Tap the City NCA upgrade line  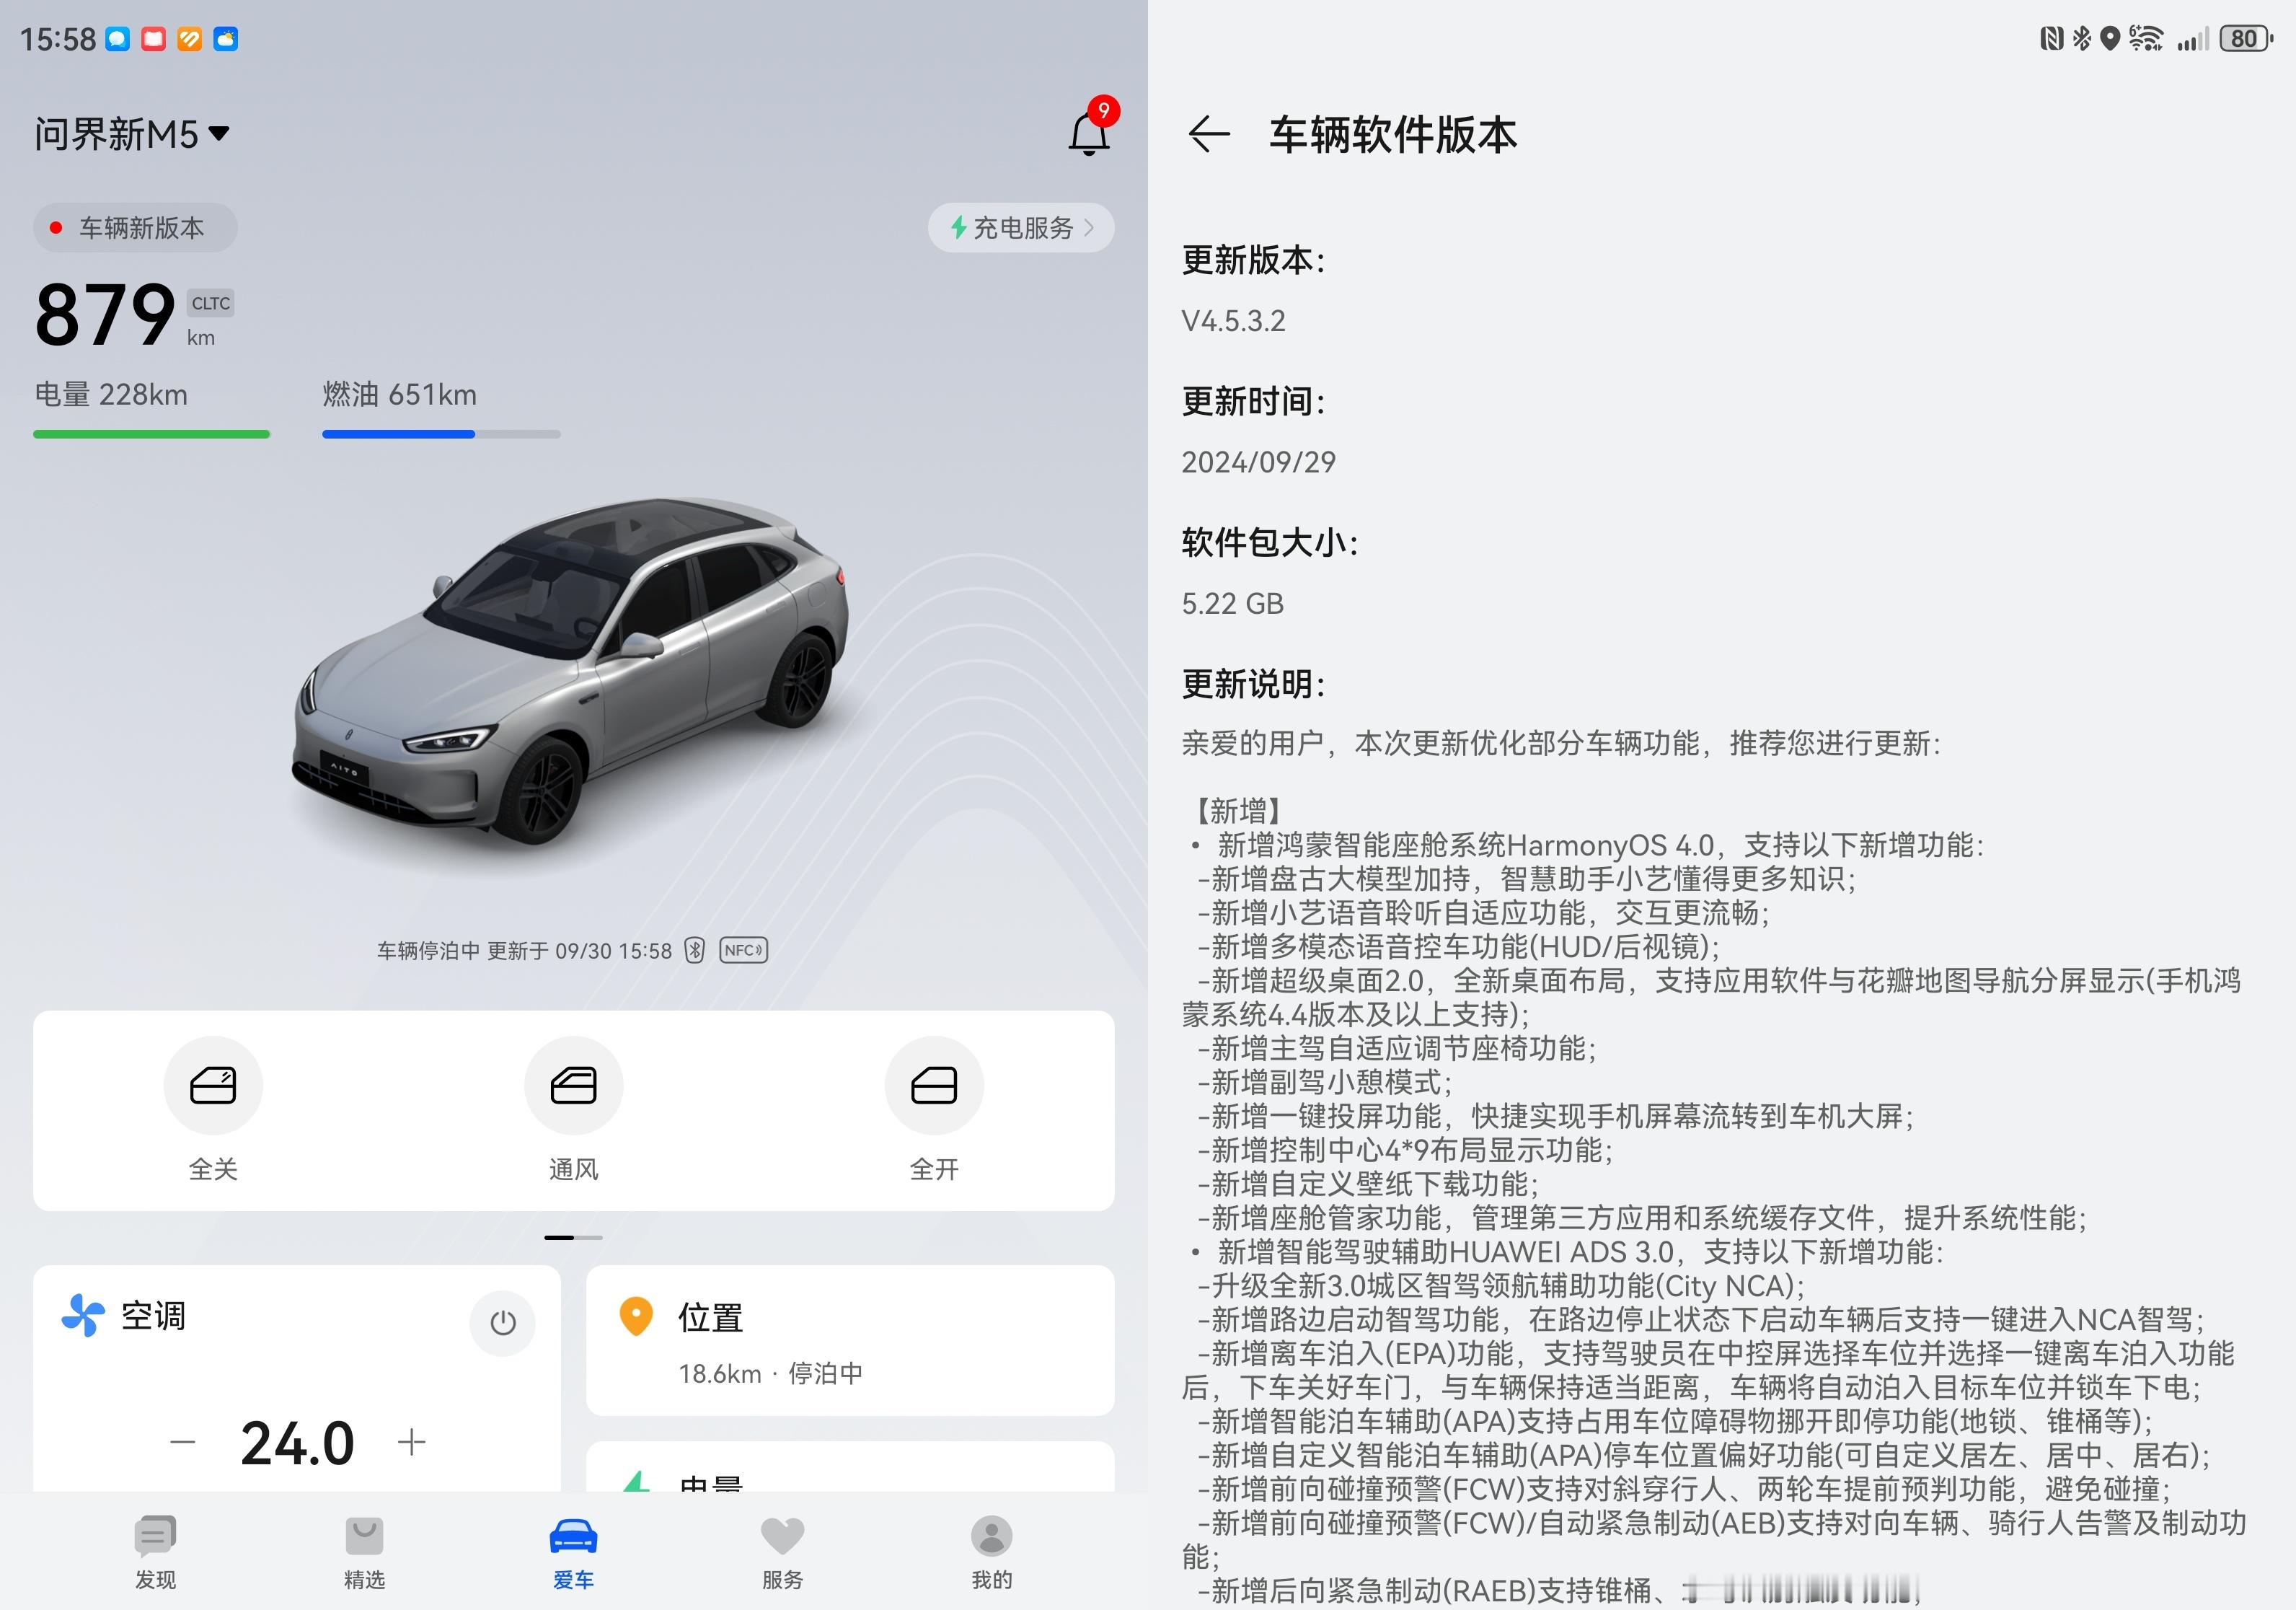pos(1501,1286)
